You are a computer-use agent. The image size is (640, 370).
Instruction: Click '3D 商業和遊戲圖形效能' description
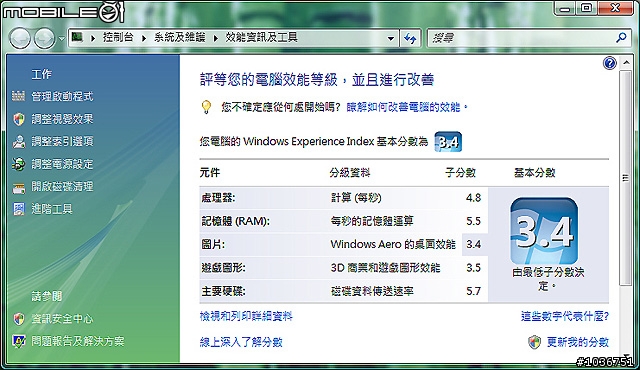[x=385, y=268]
